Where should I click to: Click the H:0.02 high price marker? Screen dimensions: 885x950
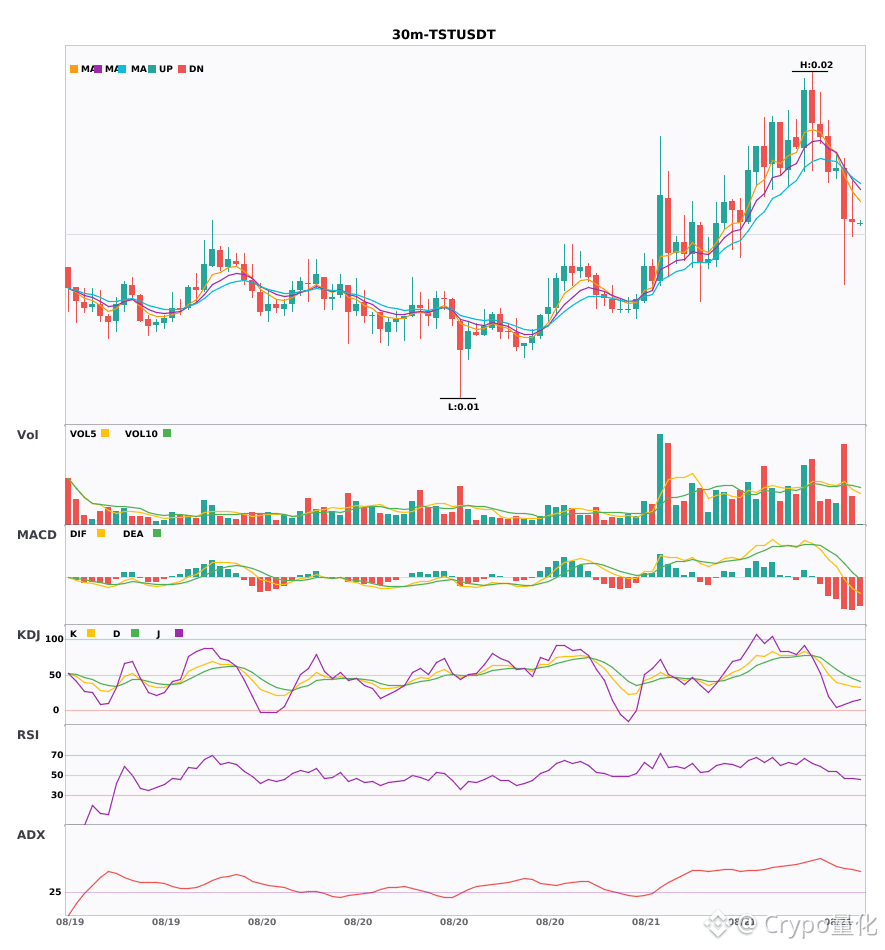[x=816, y=65]
